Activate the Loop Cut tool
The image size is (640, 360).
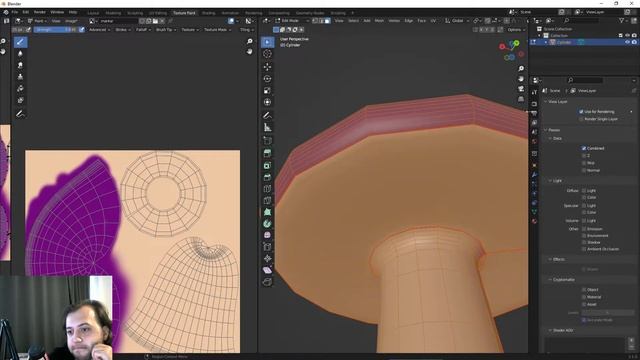(x=267, y=189)
